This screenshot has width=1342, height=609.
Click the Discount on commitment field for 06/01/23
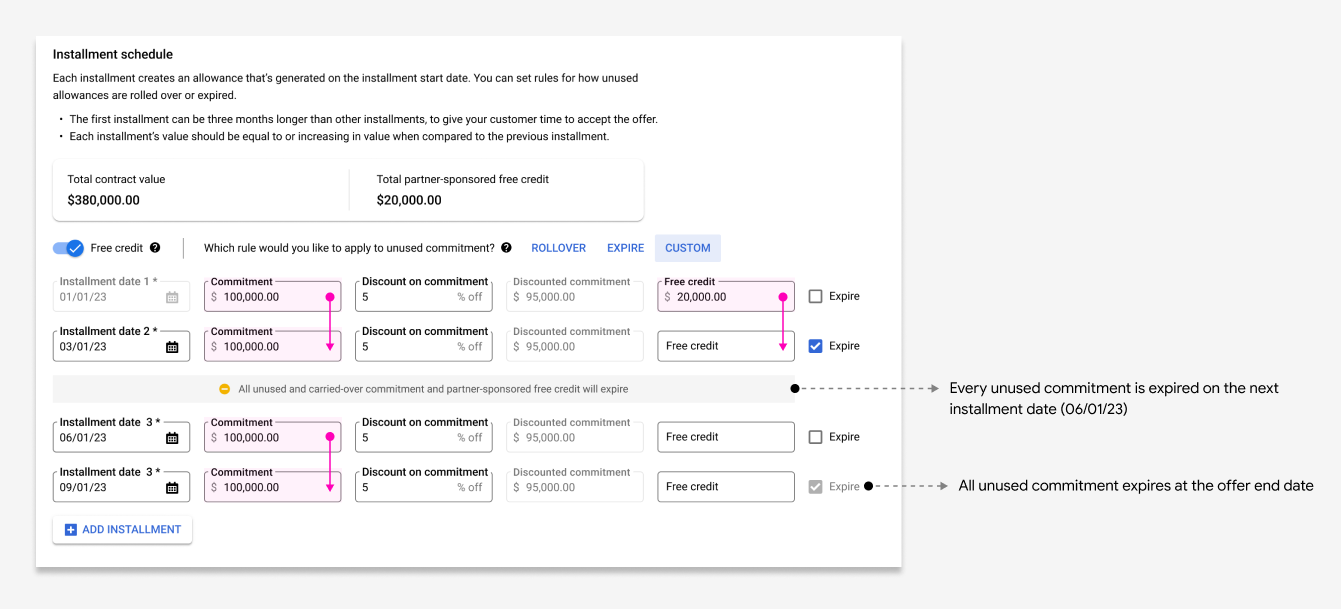pyautogui.click(x=422, y=436)
